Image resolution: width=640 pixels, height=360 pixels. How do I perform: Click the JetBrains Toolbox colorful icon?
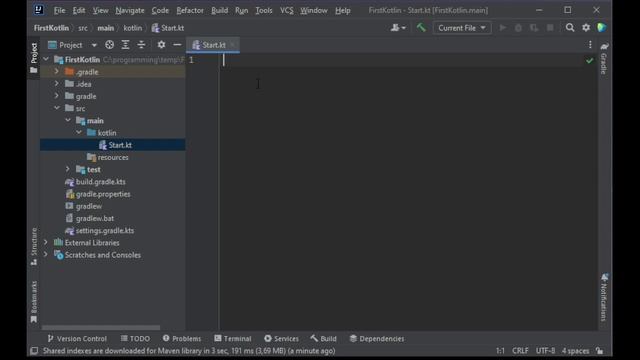coord(602,28)
